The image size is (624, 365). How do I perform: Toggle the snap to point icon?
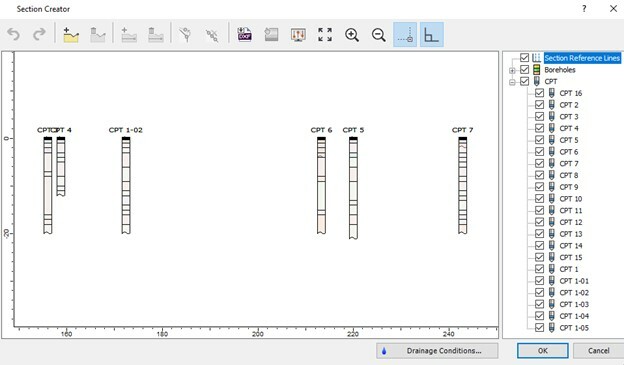click(x=405, y=35)
